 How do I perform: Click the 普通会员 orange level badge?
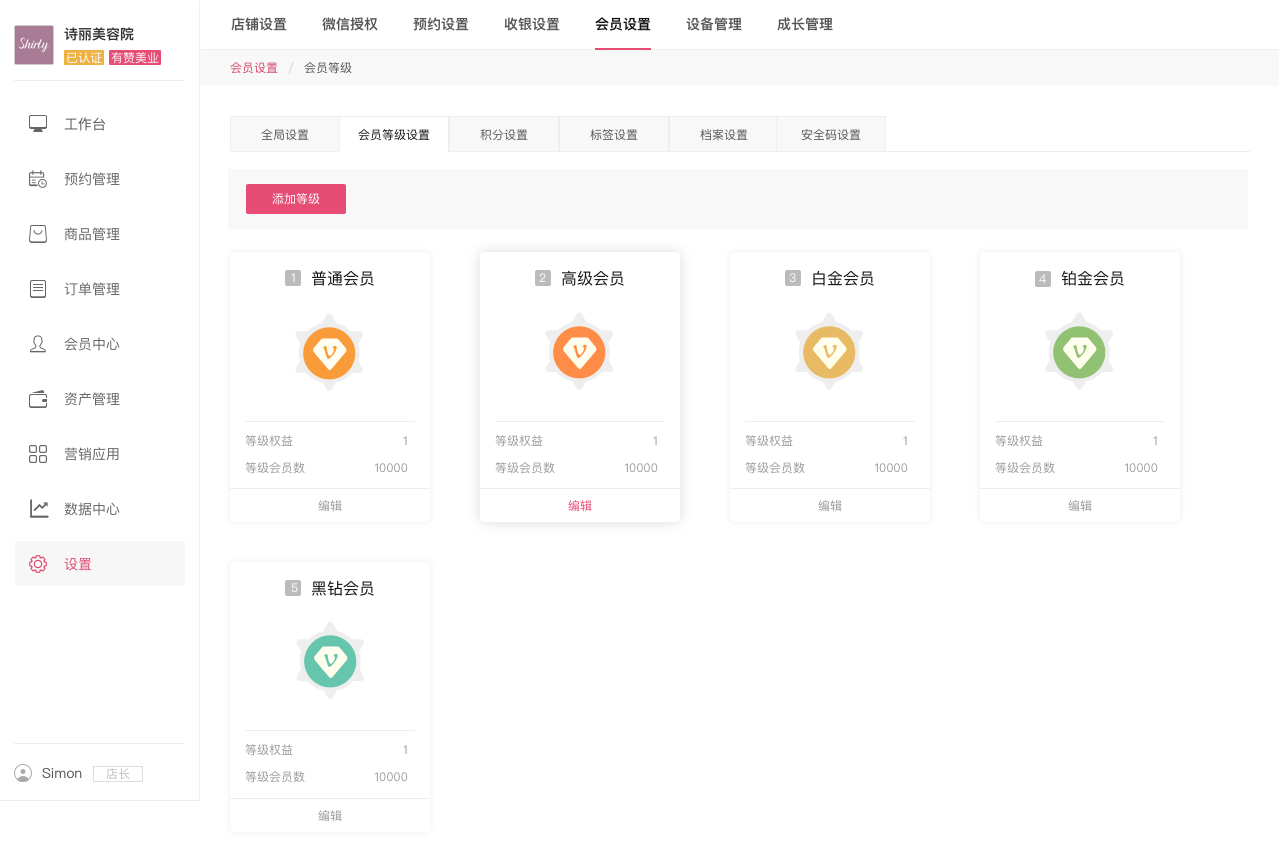pos(329,352)
